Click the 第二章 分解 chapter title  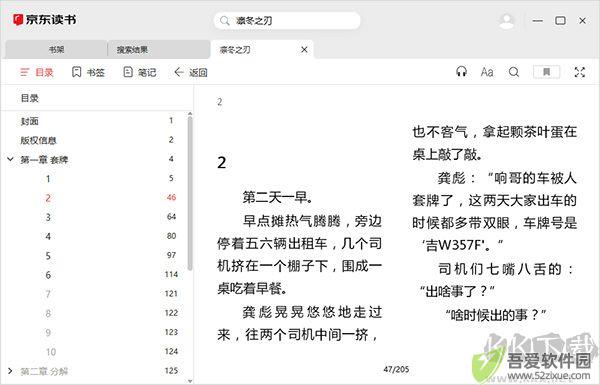(44, 371)
